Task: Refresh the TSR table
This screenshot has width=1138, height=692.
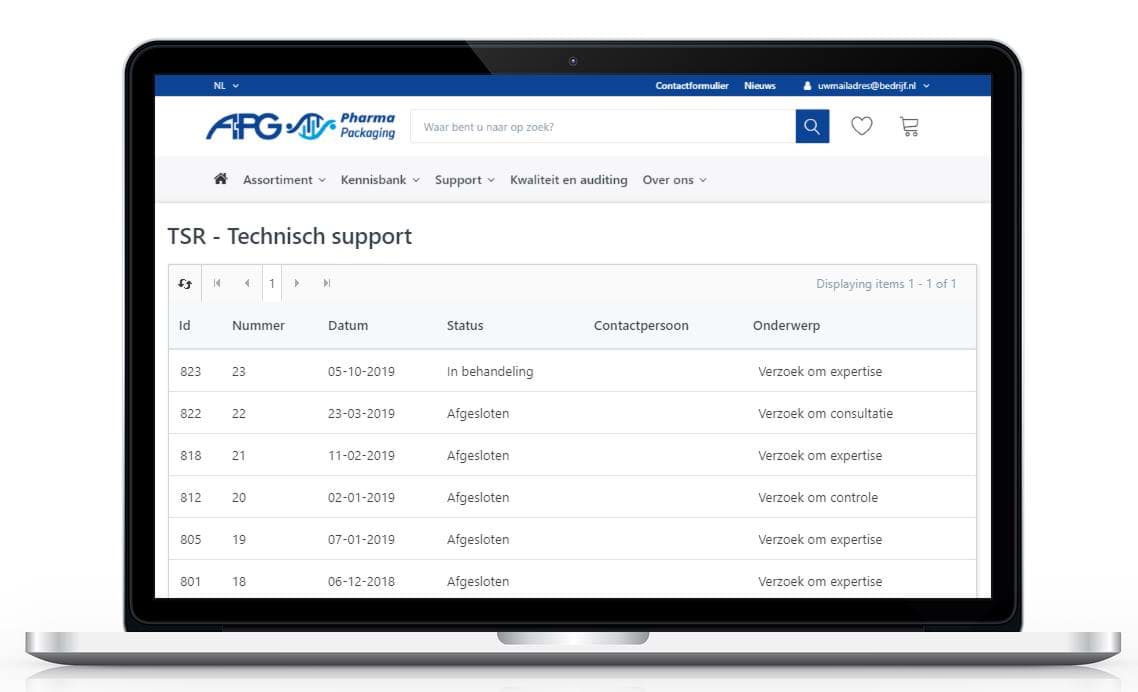Action: click(185, 284)
